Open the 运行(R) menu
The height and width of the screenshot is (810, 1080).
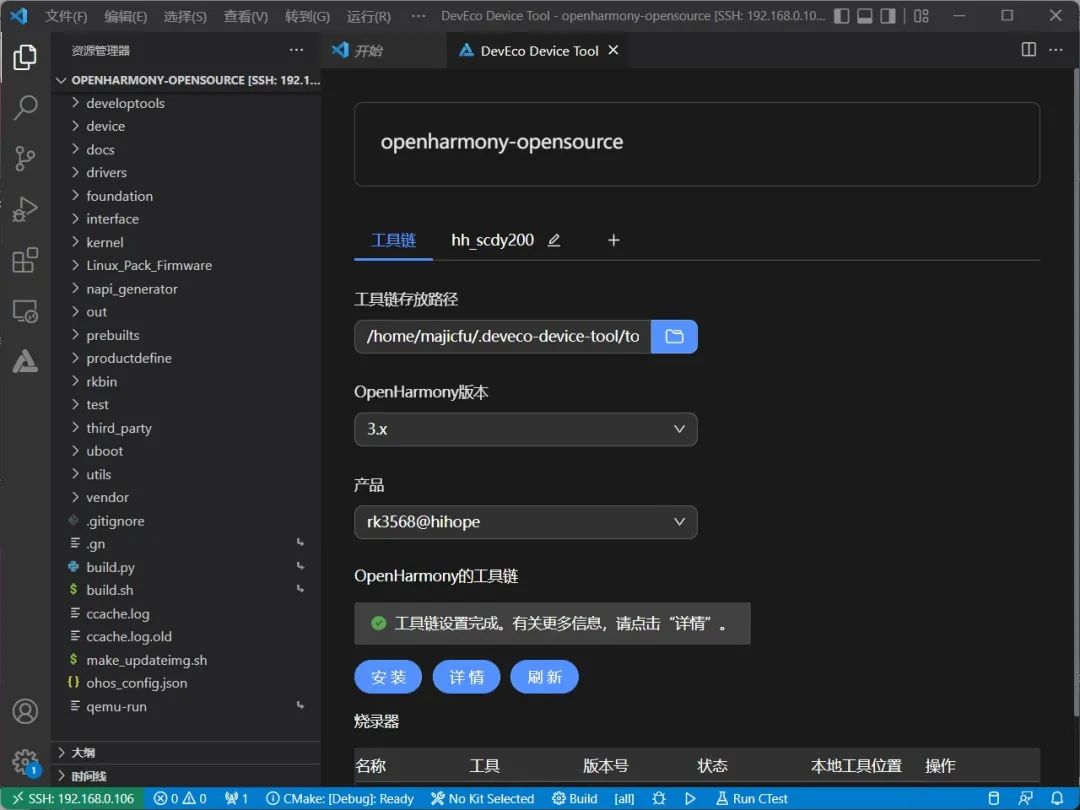click(x=368, y=16)
